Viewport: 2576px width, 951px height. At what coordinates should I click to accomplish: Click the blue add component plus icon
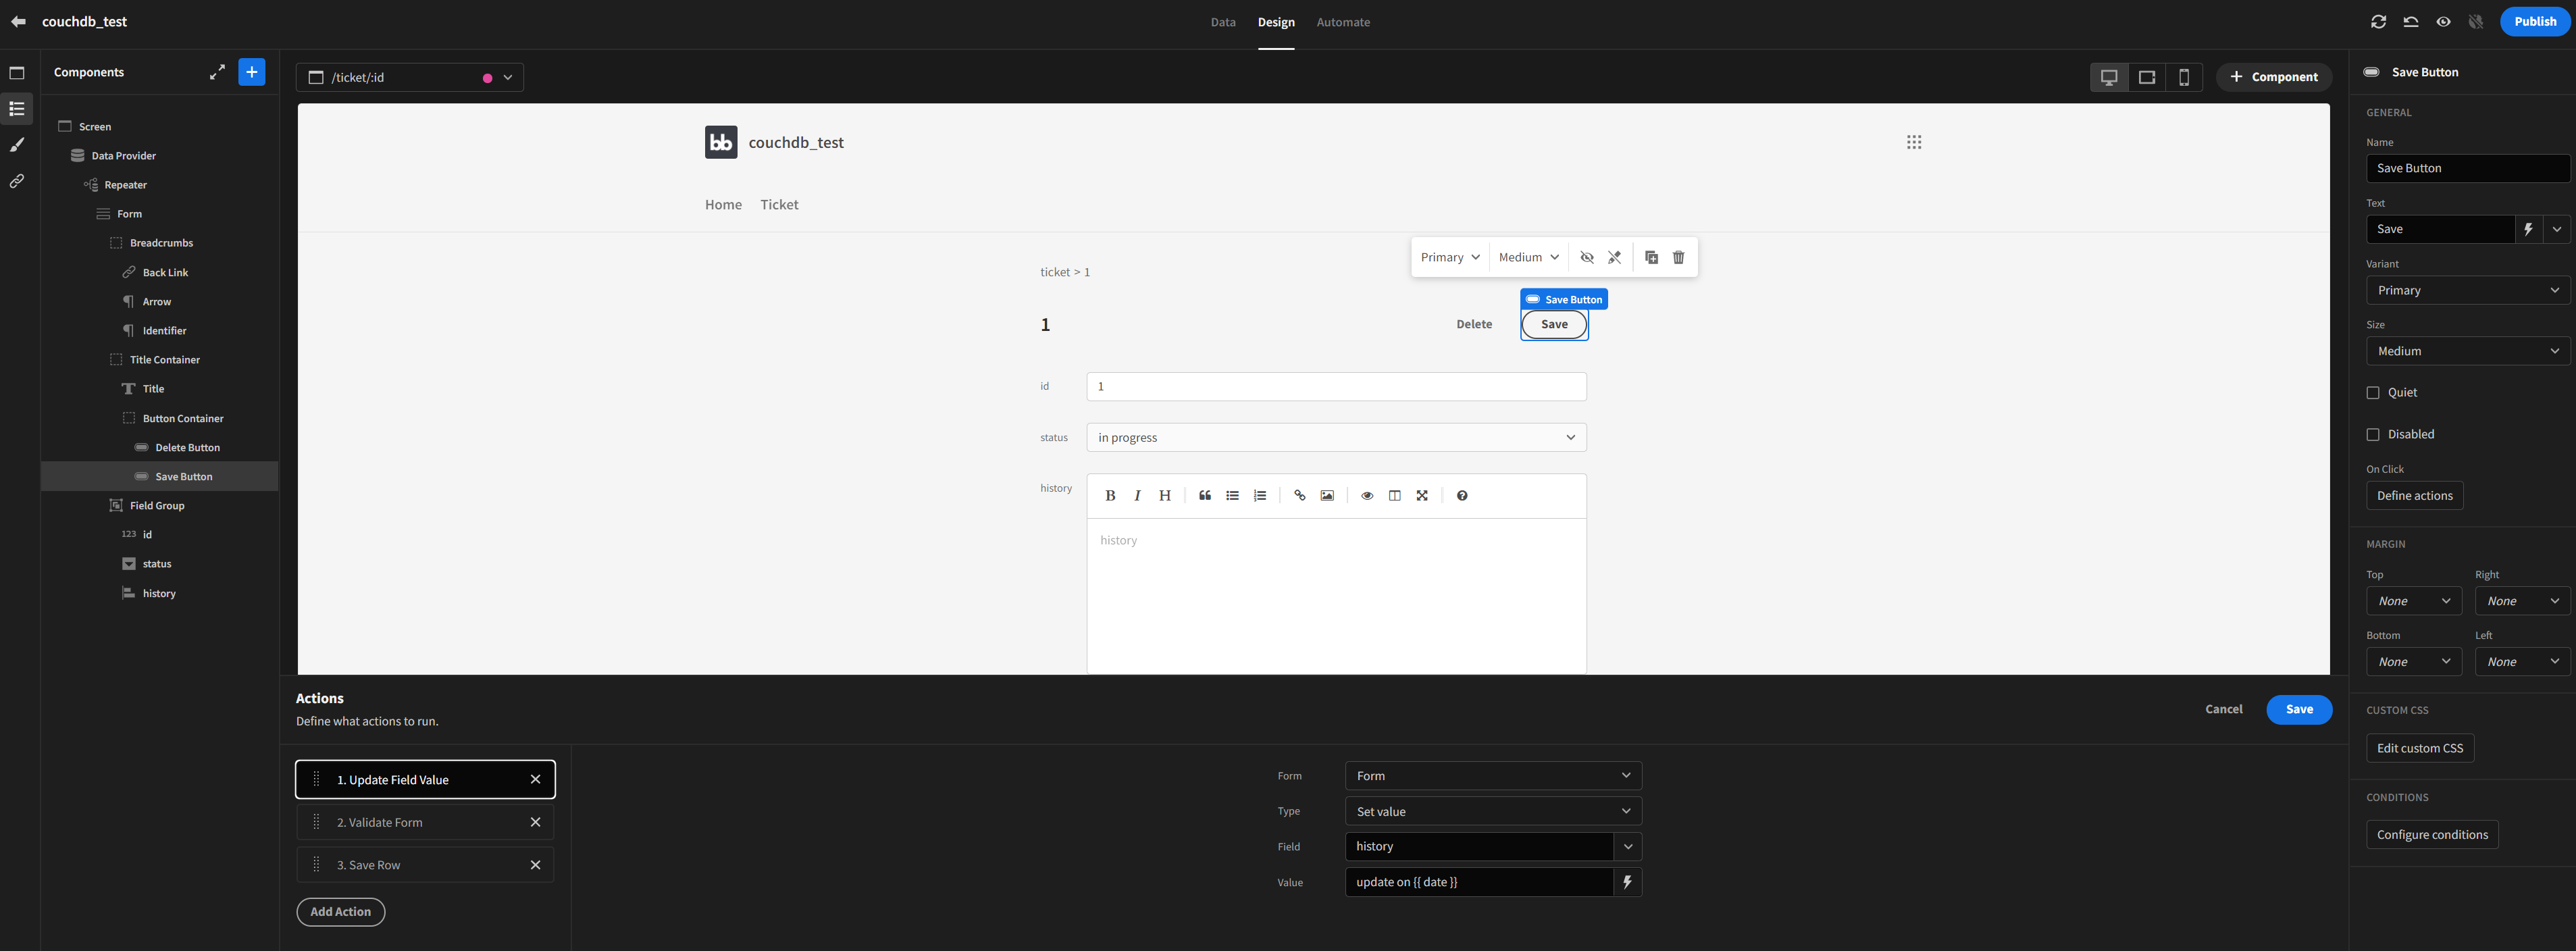(x=252, y=72)
